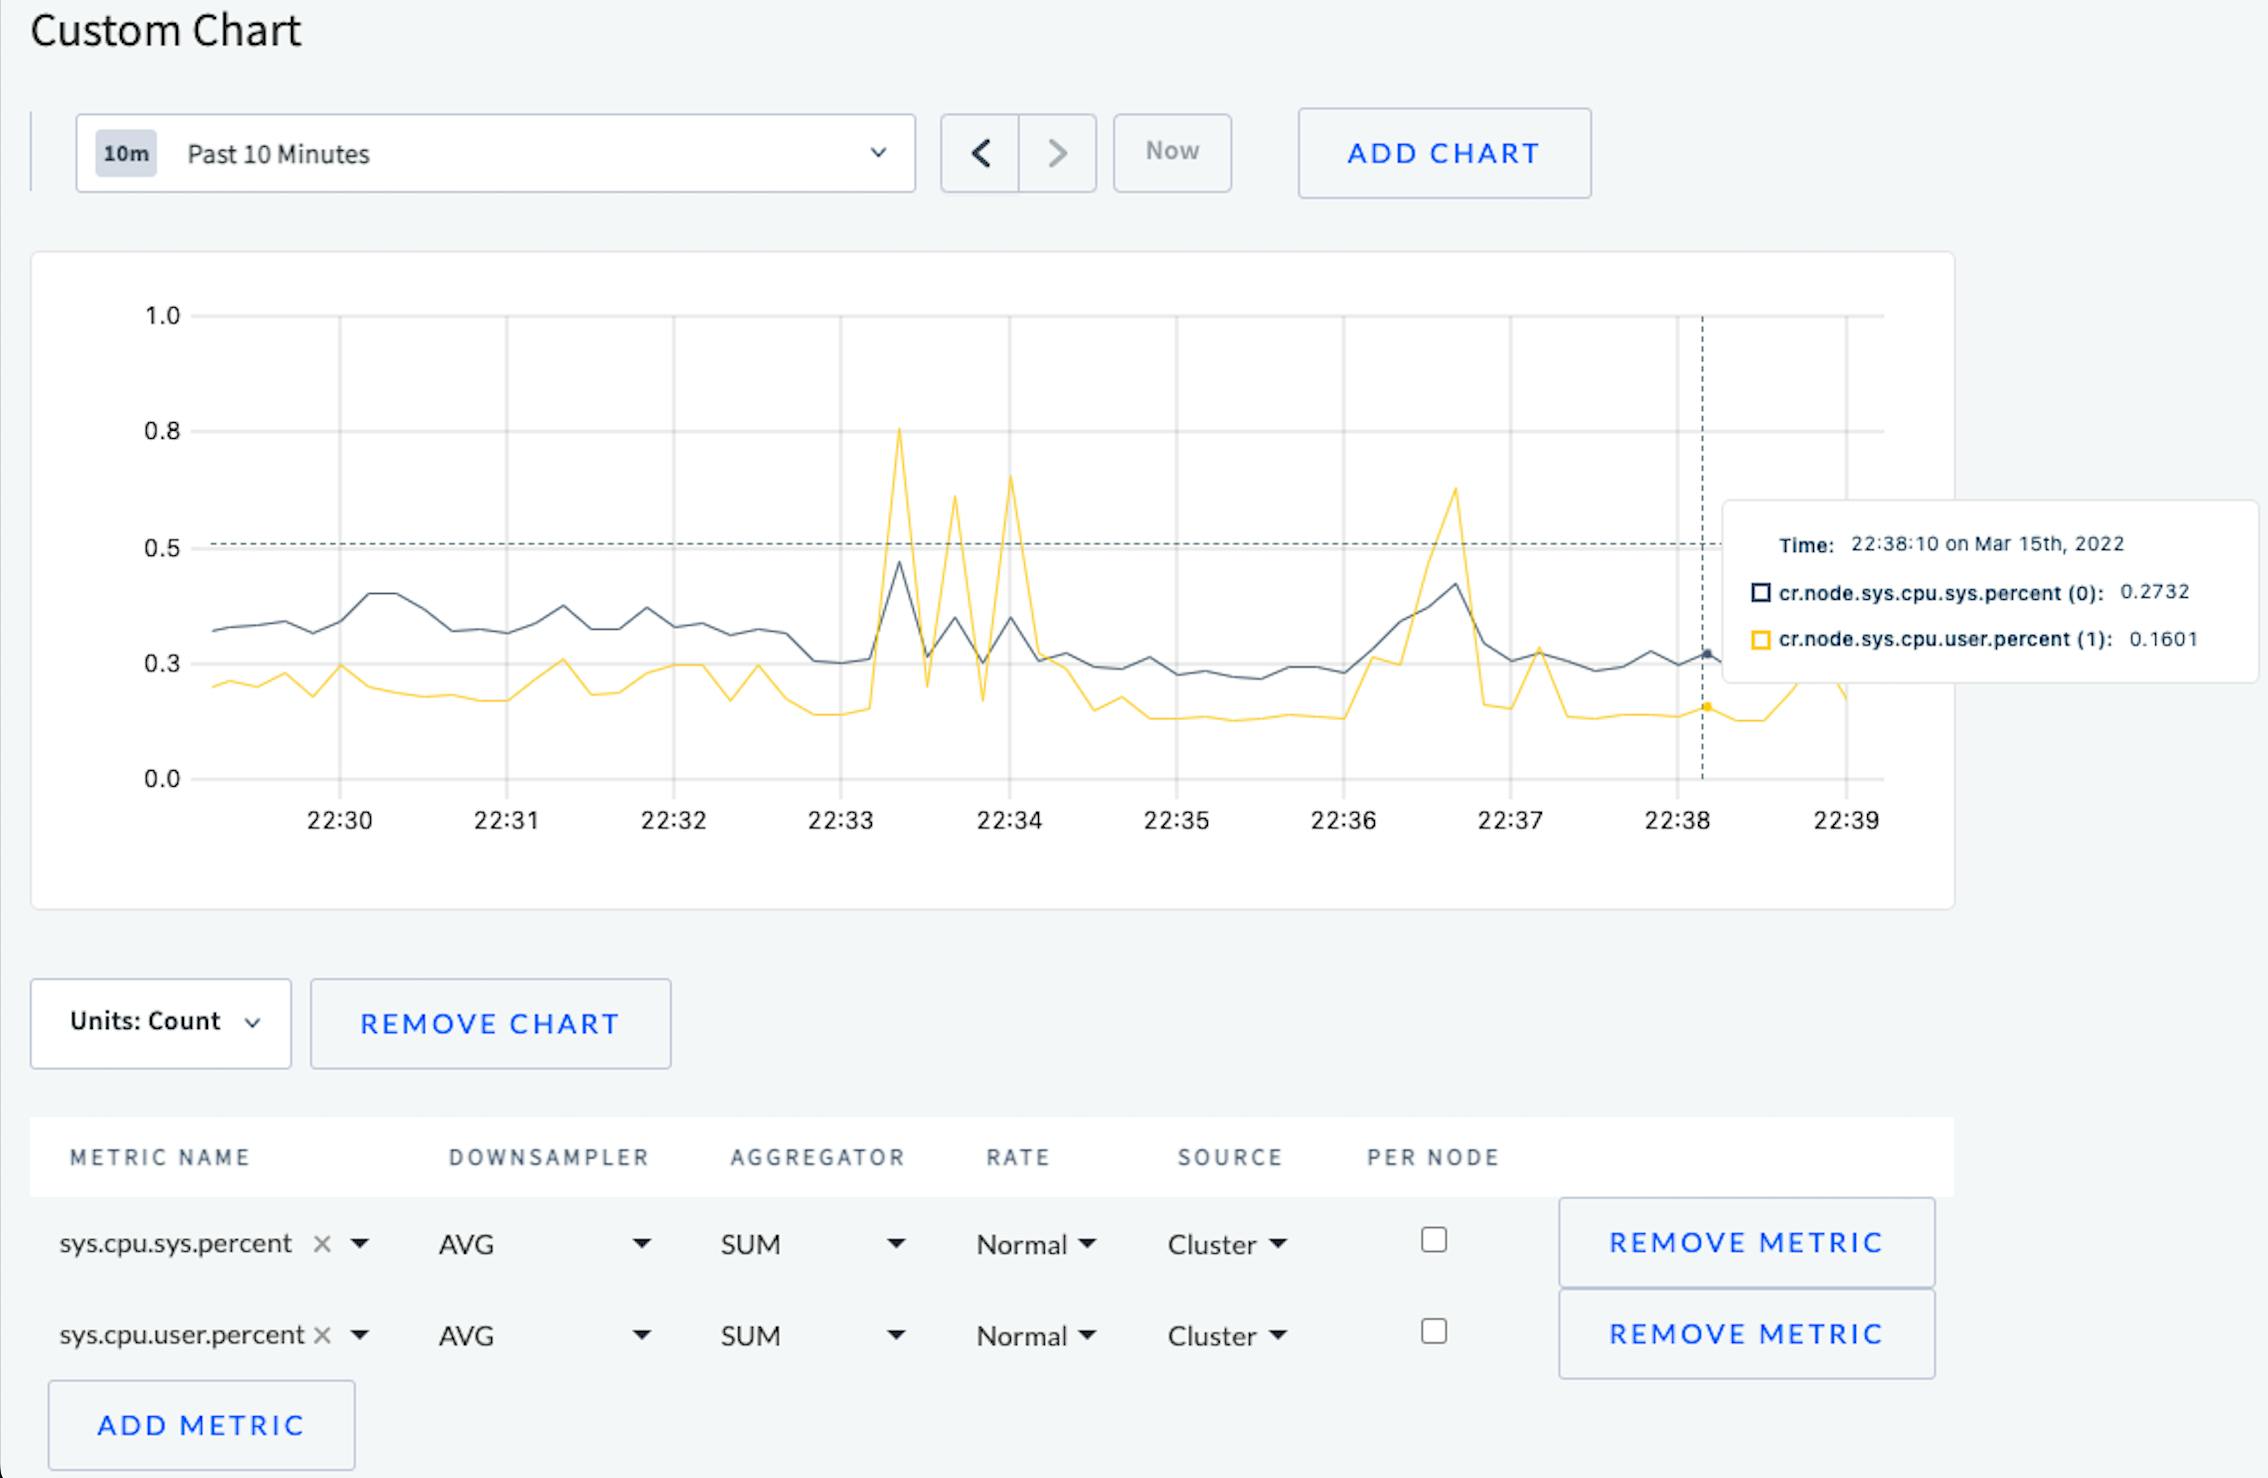Click dark legend square for sys.cpu.sys.percent
The height and width of the screenshot is (1478, 2268).
click(1760, 593)
